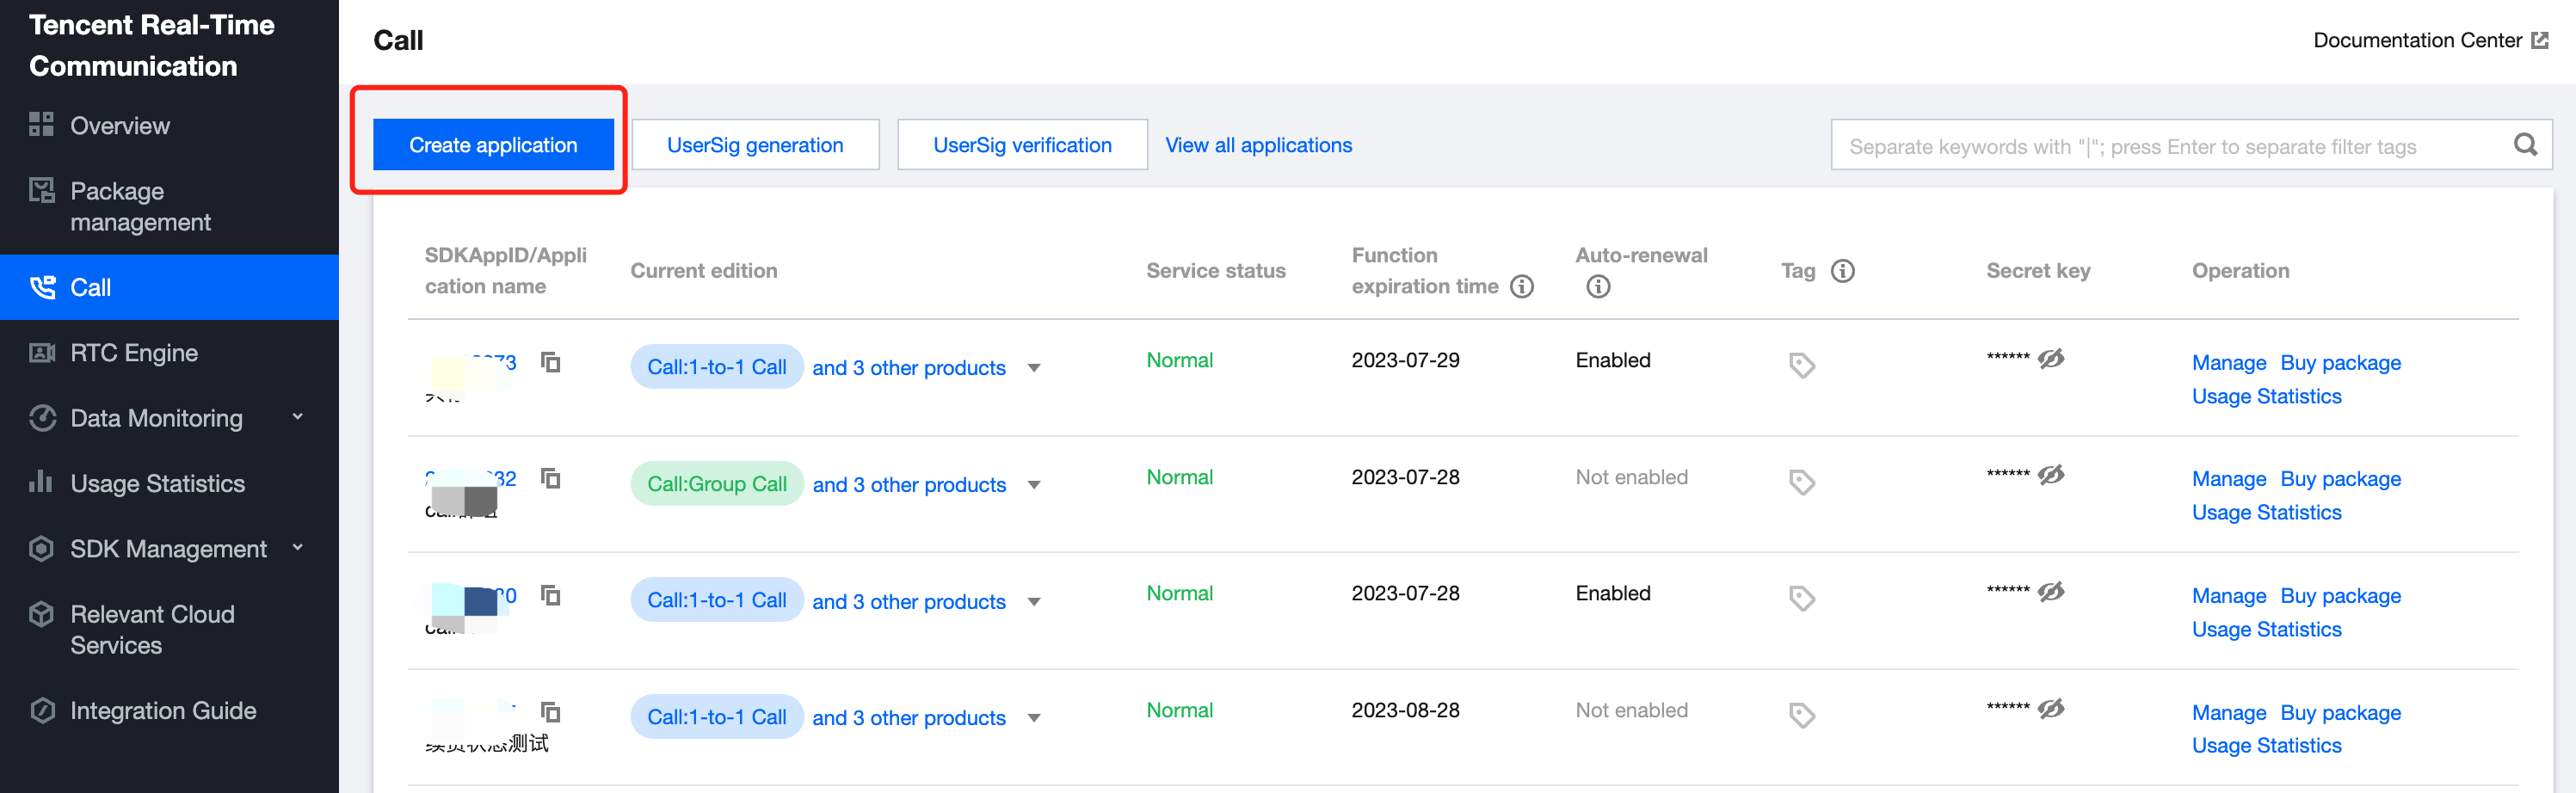Click the Create application button
Image resolution: width=2576 pixels, height=793 pixels.
tap(493, 145)
